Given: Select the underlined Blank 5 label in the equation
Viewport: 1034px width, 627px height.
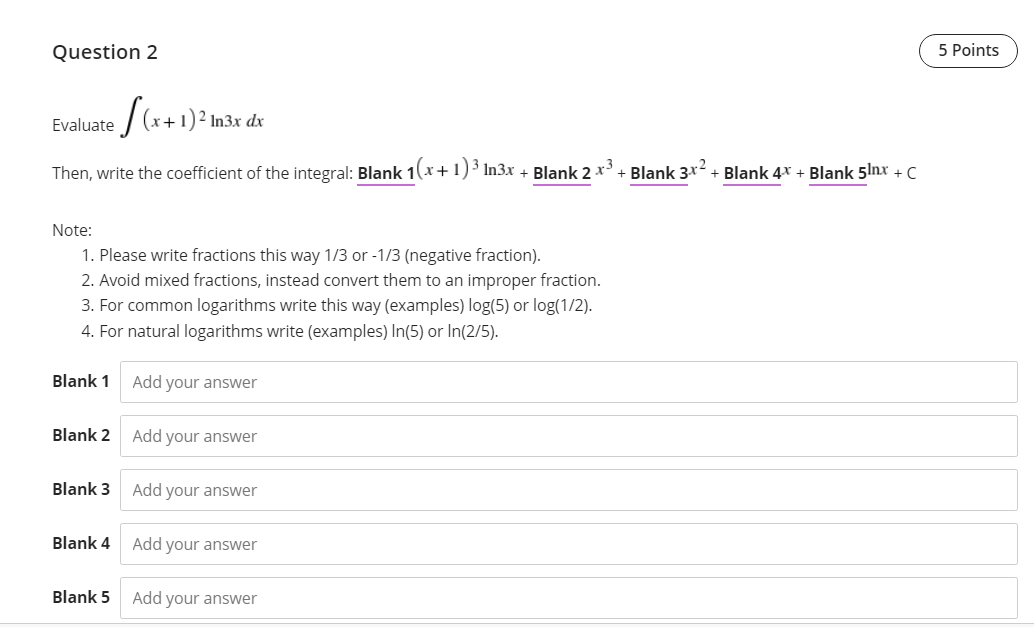Looking at the screenshot, I should coord(837,173).
